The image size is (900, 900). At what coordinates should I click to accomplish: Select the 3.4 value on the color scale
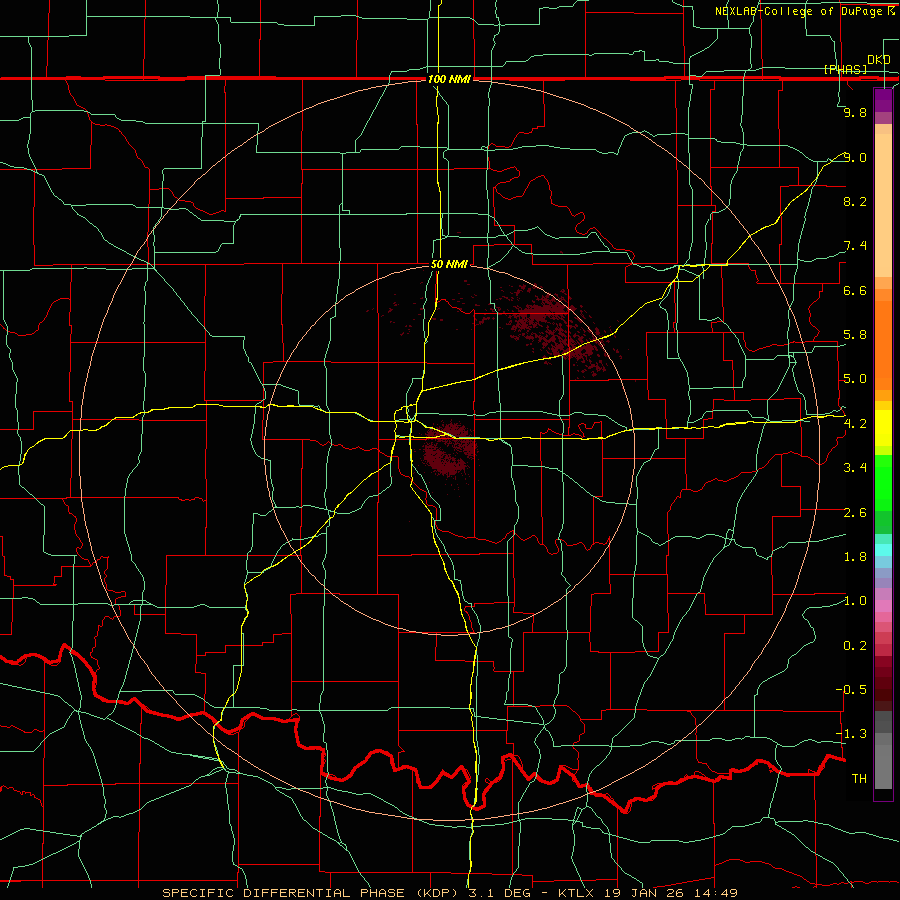[x=855, y=468]
